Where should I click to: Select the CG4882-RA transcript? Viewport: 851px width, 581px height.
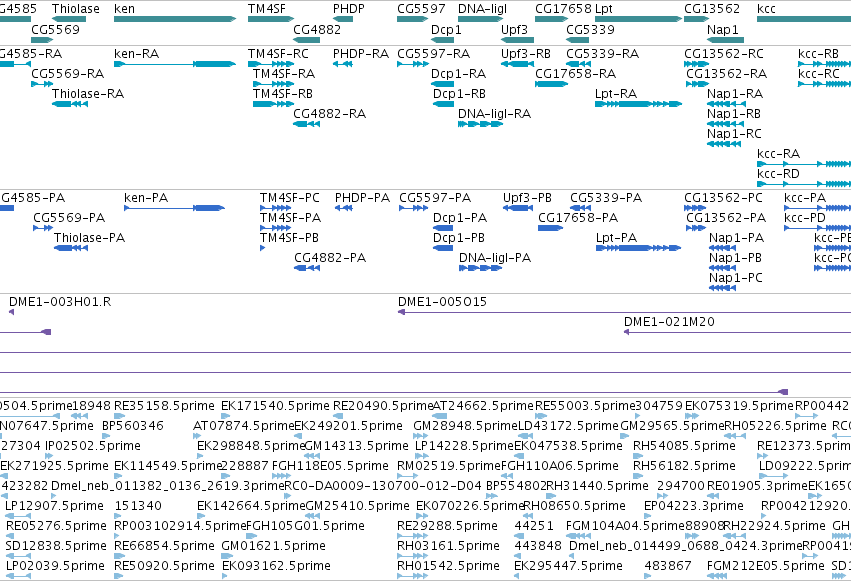click(x=306, y=124)
